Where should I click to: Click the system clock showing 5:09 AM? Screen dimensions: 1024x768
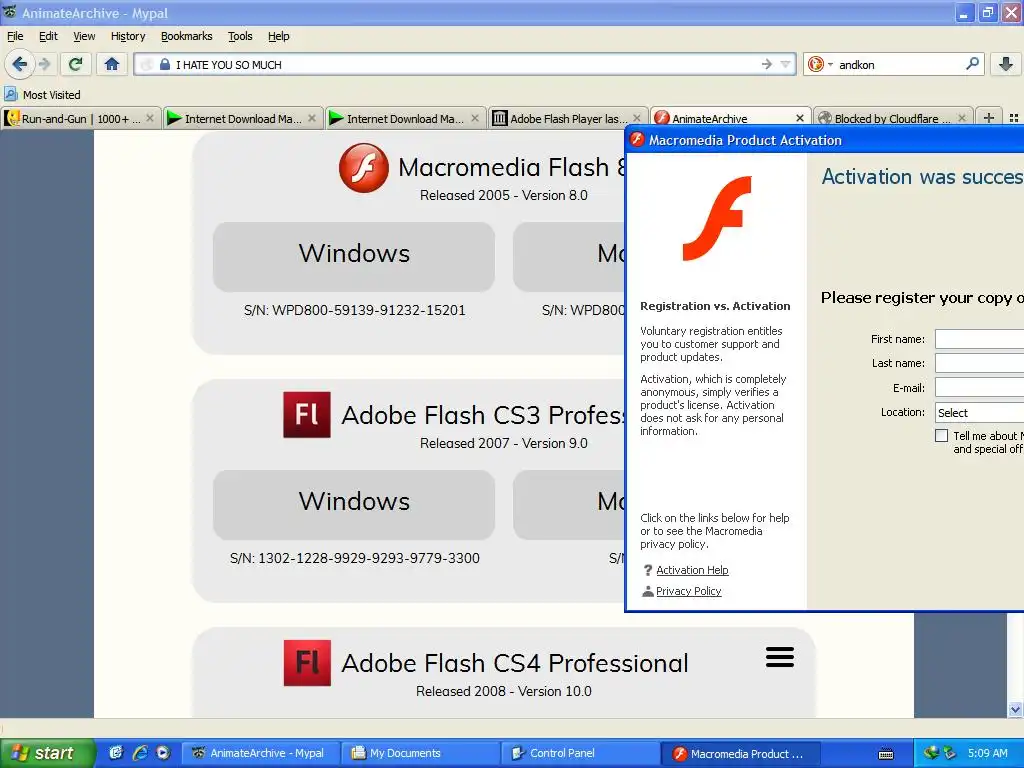click(987, 753)
